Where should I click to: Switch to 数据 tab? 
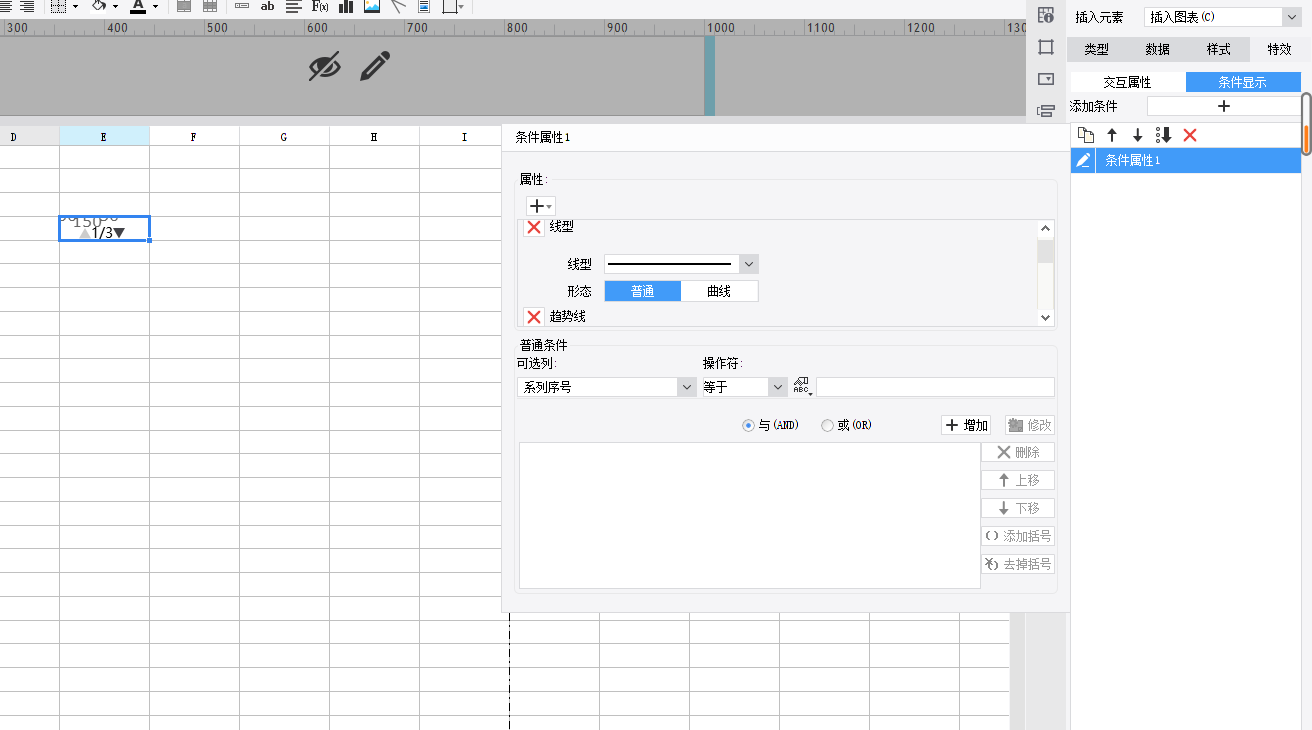1157,49
